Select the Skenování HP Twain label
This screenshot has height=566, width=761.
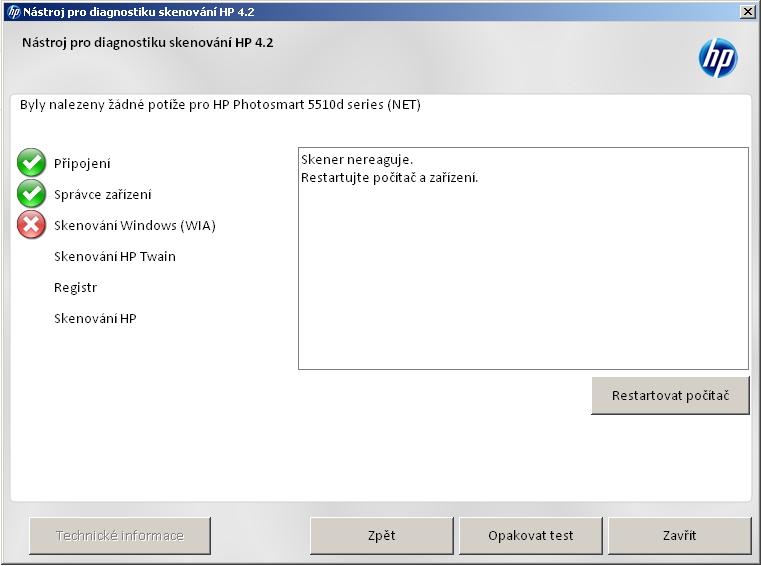coord(115,256)
